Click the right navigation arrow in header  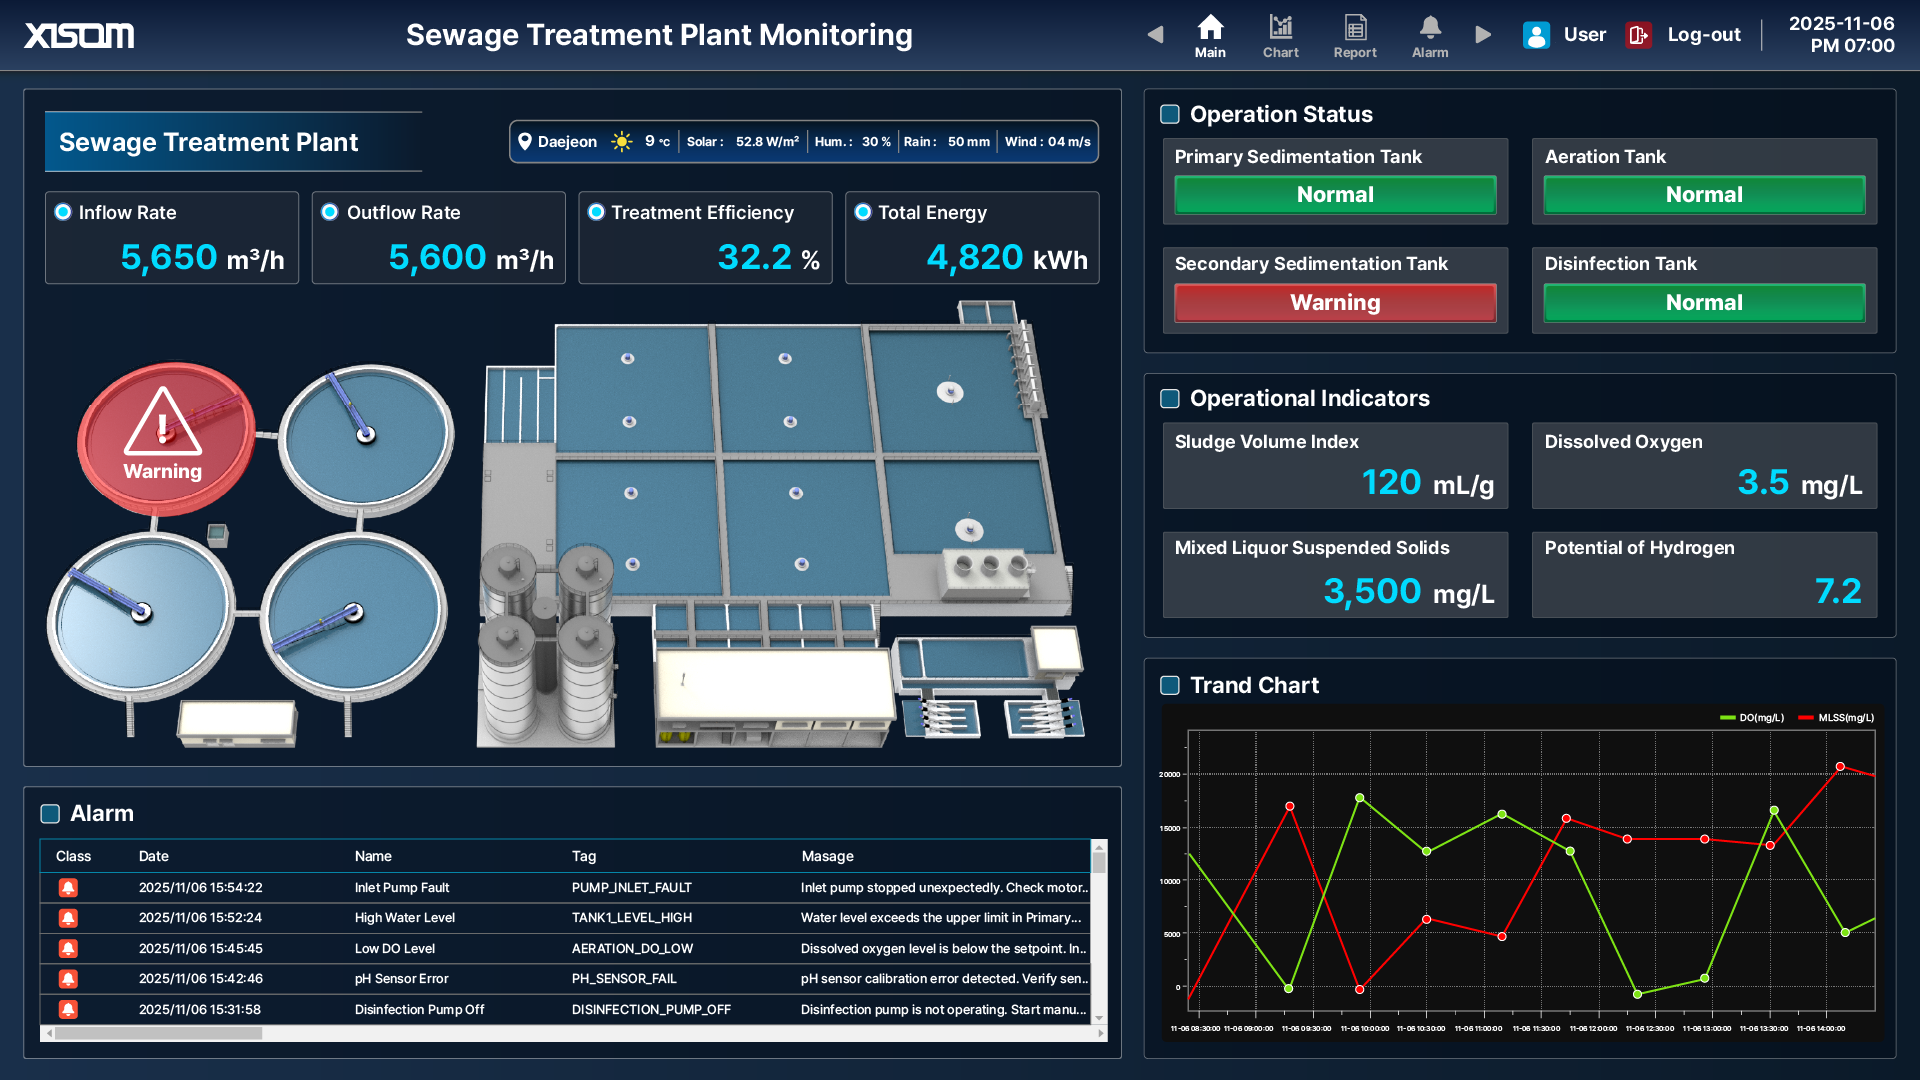tap(1483, 35)
